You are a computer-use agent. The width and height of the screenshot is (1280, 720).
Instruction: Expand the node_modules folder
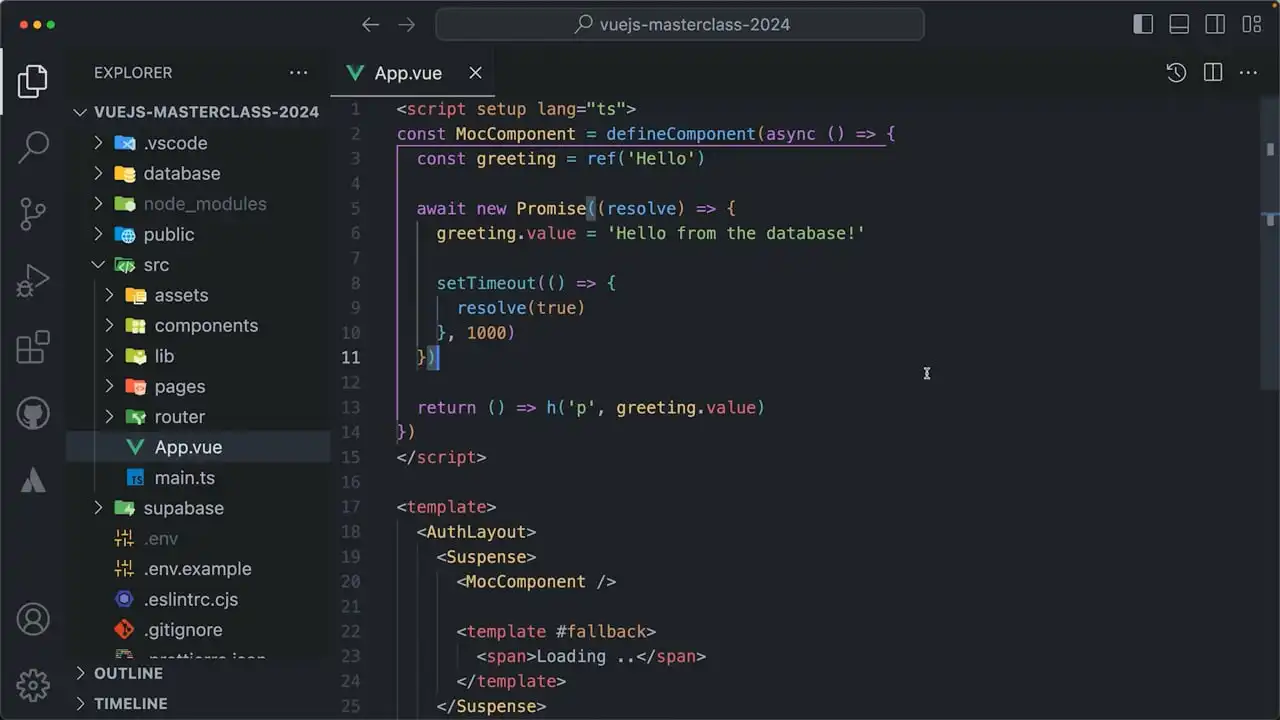pos(198,204)
